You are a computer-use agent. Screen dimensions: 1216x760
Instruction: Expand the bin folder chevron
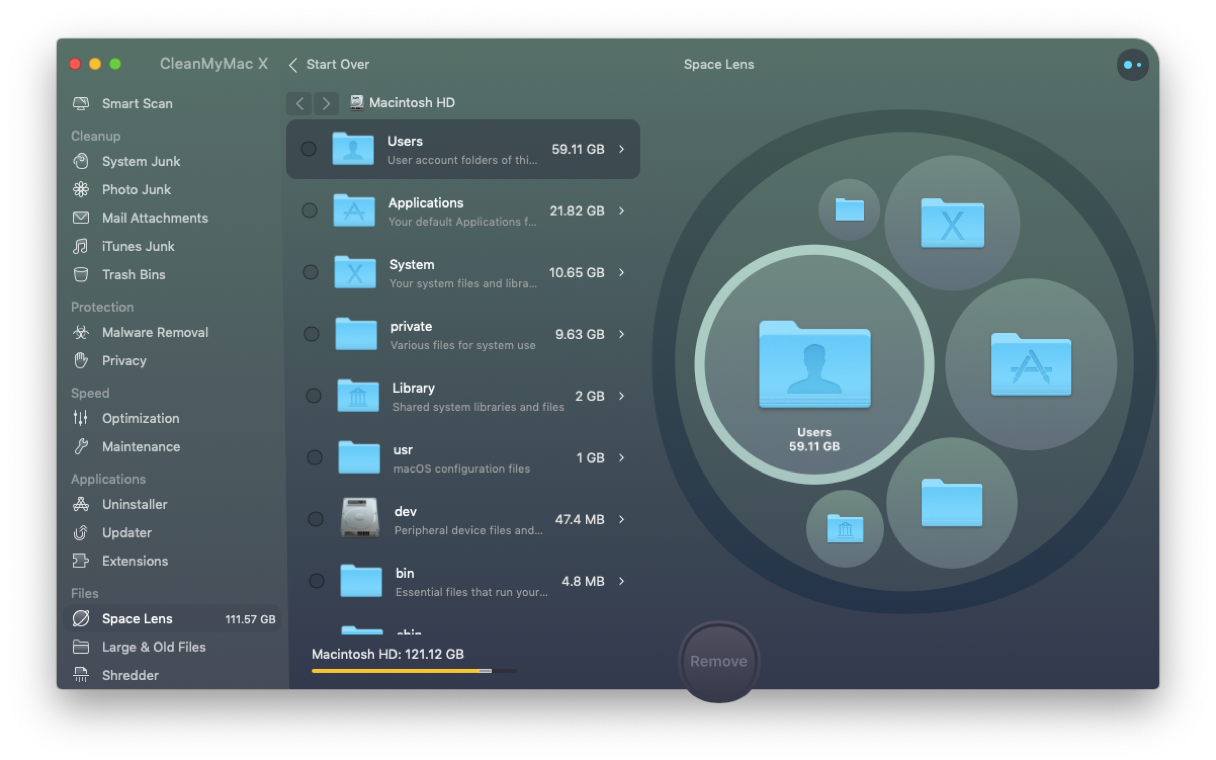[x=621, y=581]
